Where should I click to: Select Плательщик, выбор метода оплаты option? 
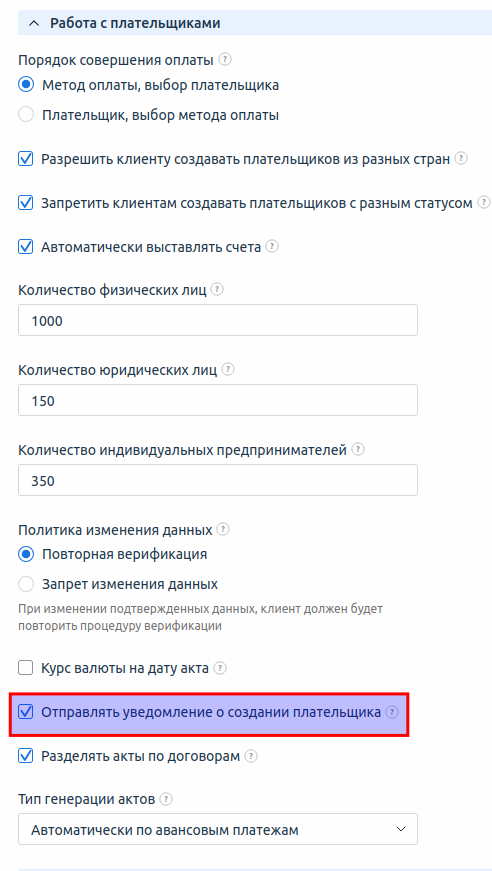pyautogui.click(x=26, y=115)
